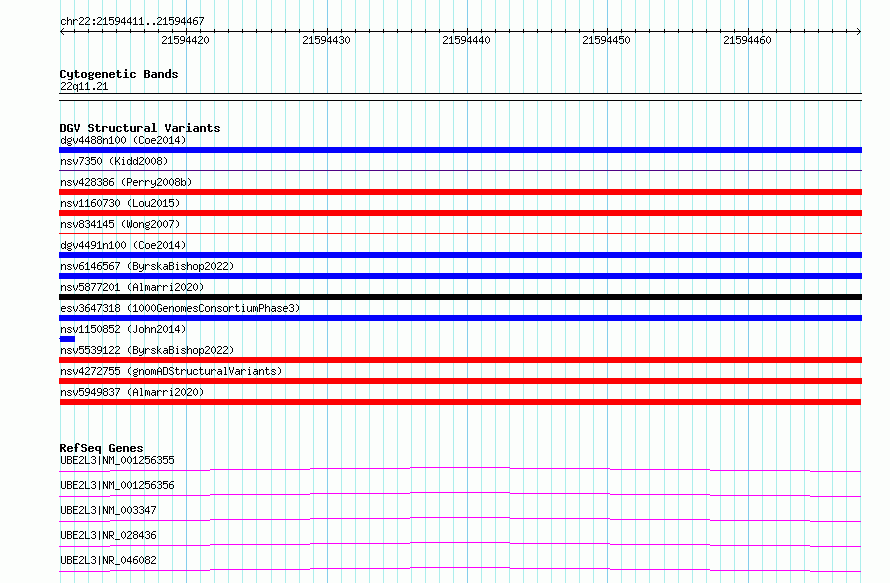The height and width of the screenshot is (583, 890).
Task: Open variant nsv4272755 (gnomADStructuralVariants) label
Action: pyautogui.click(x=171, y=371)
